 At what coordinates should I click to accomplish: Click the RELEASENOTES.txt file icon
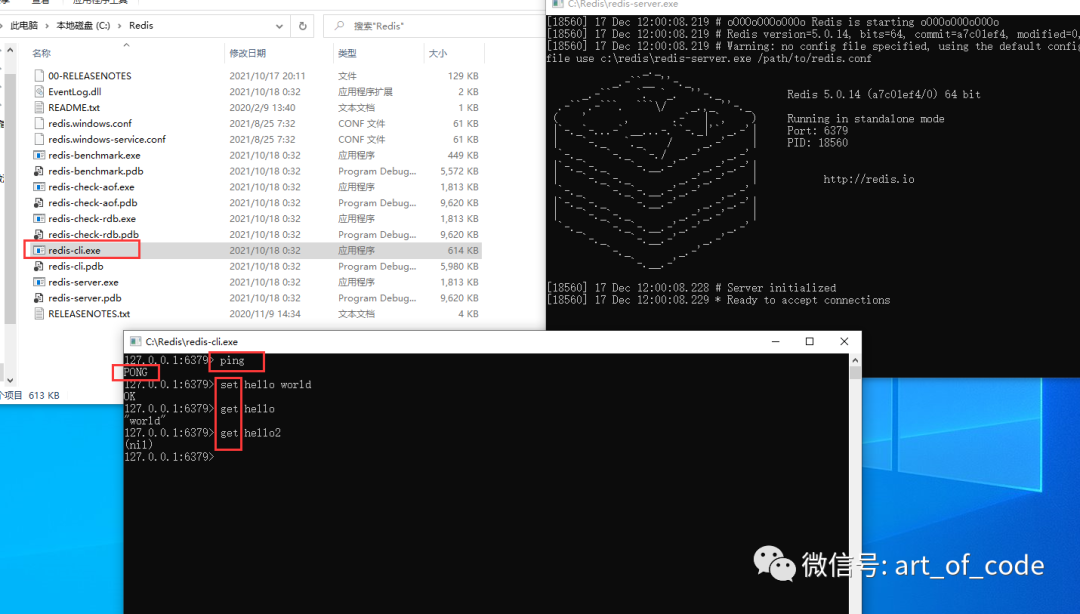pyautogui.click(x=39, y=314)
